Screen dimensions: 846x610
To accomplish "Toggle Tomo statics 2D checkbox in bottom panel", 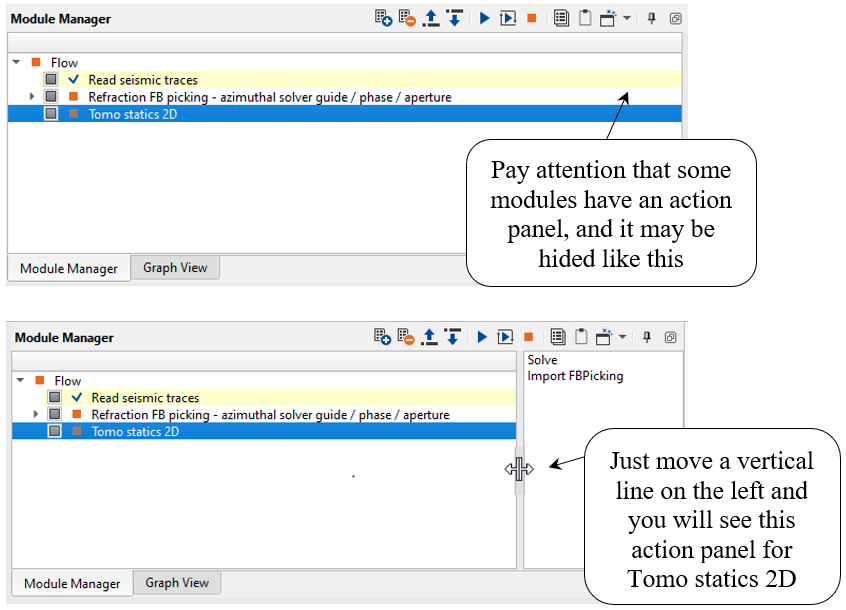I will point(55,432).
